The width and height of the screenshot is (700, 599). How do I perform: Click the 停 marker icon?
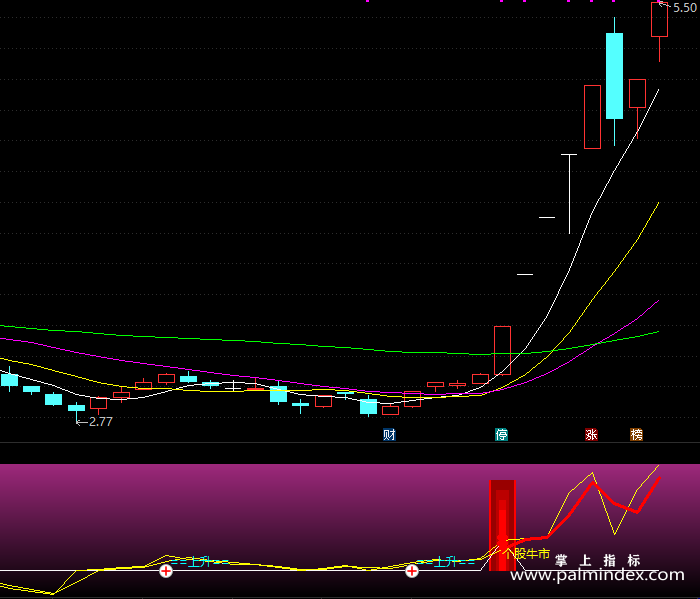point(501,434)
